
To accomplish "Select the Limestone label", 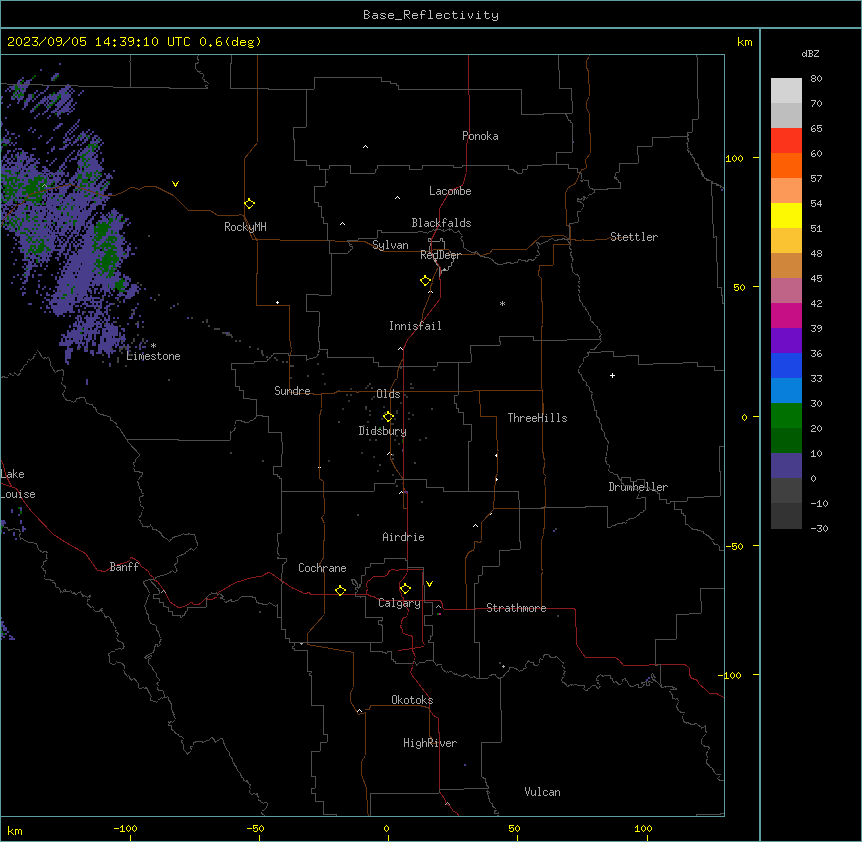I will pos(153,356).
